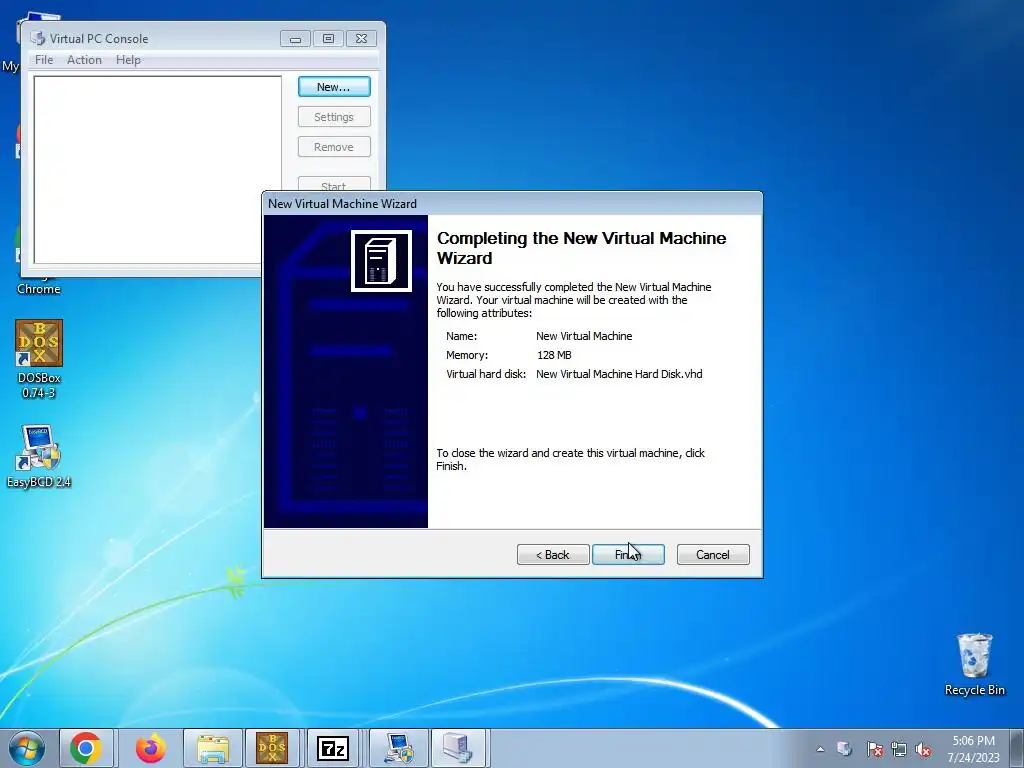This screenshot has height=768, width=1024.
Task: Open Action Center flag icon
Action: click(874, 749)
